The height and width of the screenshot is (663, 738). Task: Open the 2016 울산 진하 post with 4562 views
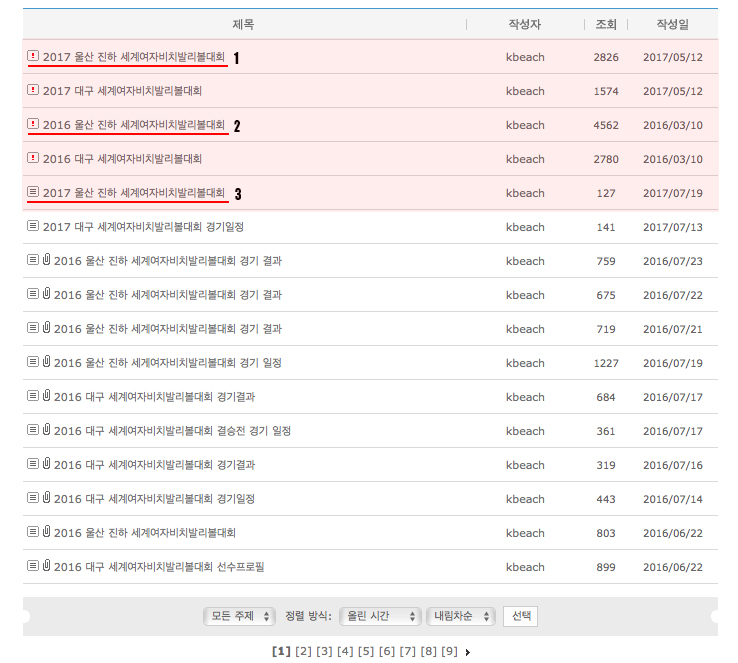[x=134, y=125]
